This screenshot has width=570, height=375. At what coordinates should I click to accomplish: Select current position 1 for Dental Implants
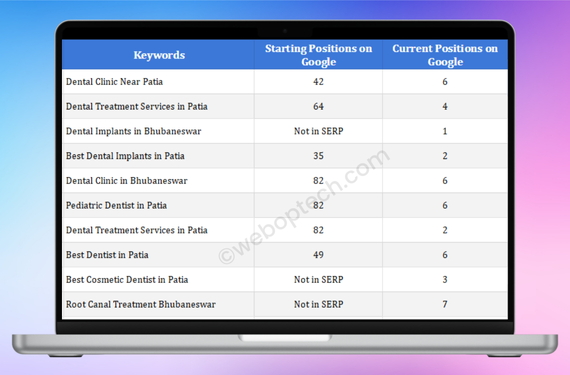click(x=445, y=131)
